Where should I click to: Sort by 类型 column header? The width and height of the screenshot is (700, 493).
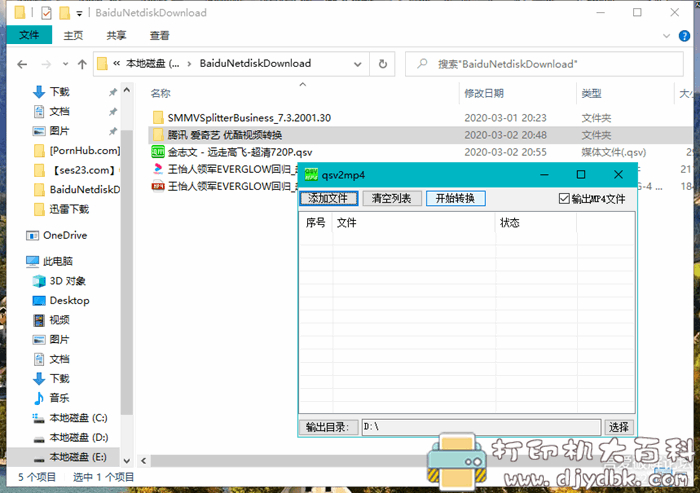pyautogui.click(x=592, y=93)
